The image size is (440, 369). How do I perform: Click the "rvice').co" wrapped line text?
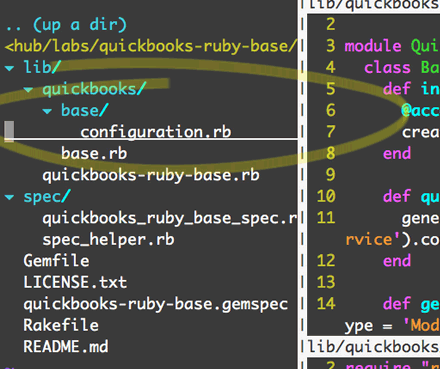[x=392, y=240]
